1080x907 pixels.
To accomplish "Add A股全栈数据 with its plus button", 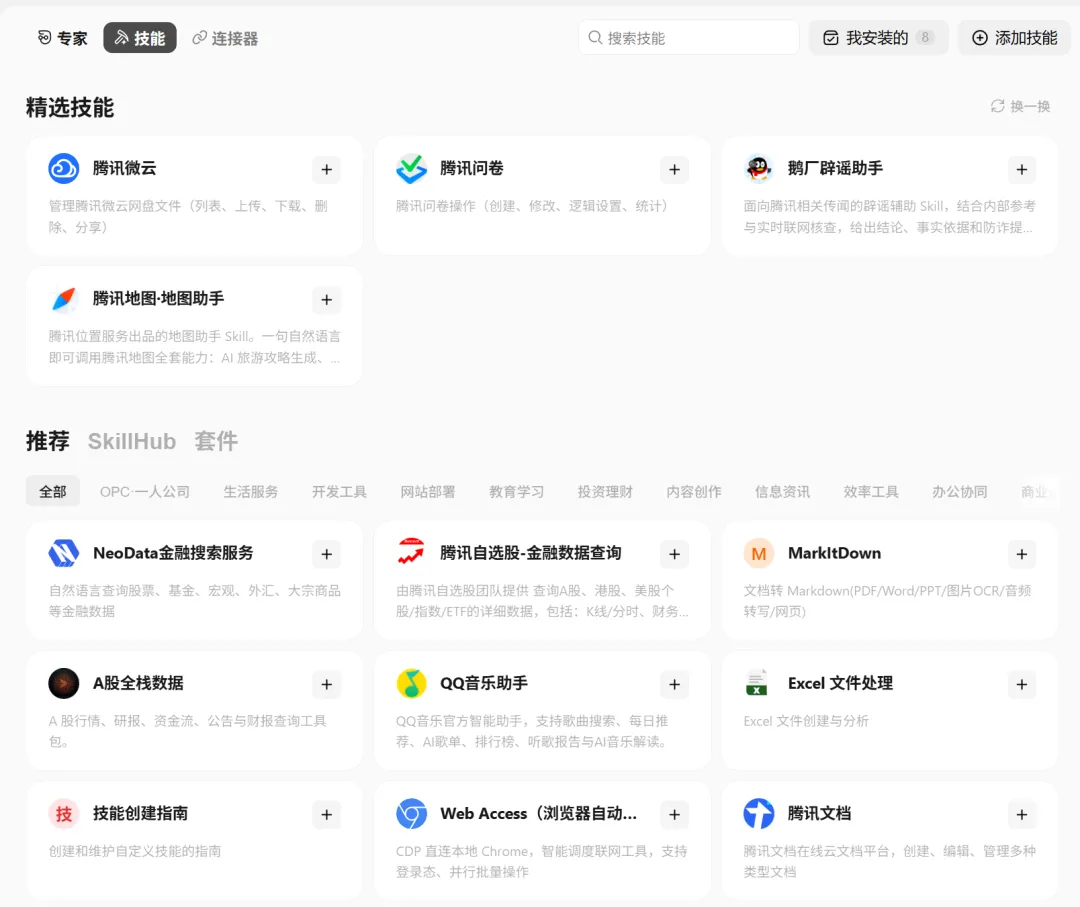I will (326, 684).
